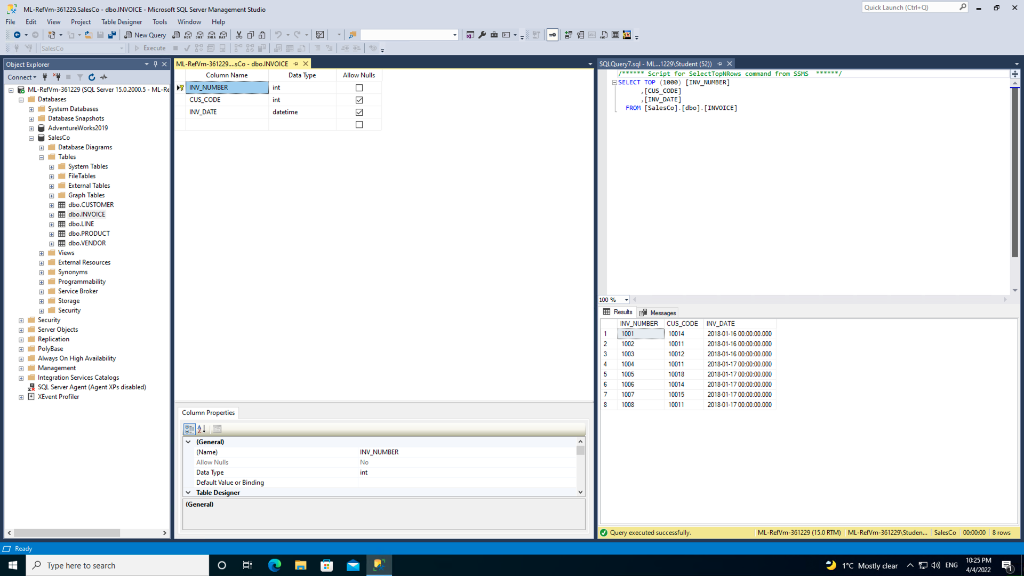
Task: Uncheck Allow Nulls for INV_DATE column
Action: coord(359,112)
